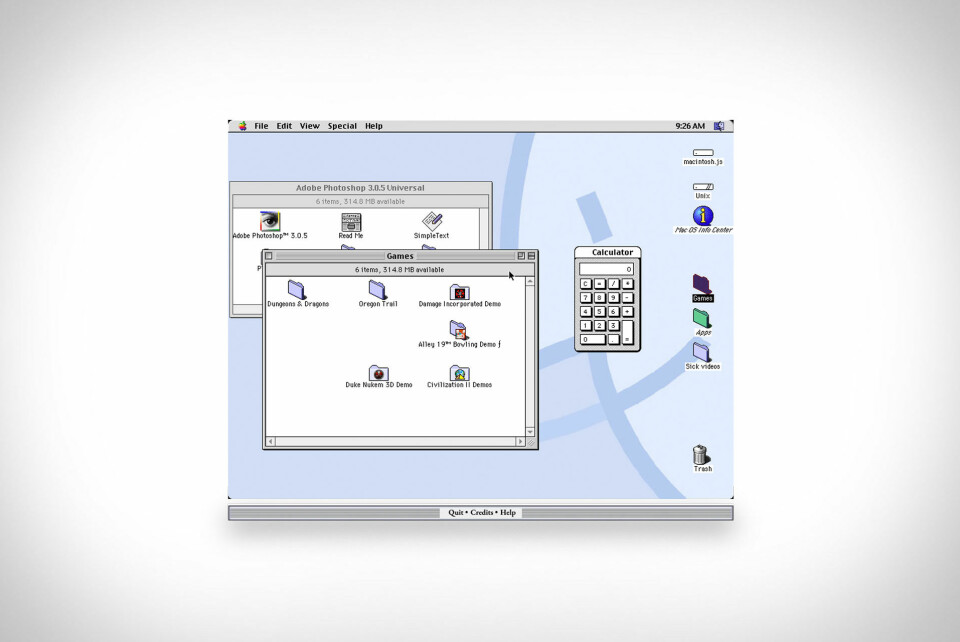The height and width of the screenshot is (642, 960).
Task: Click the Trash icon
Action: pos(701,455)
